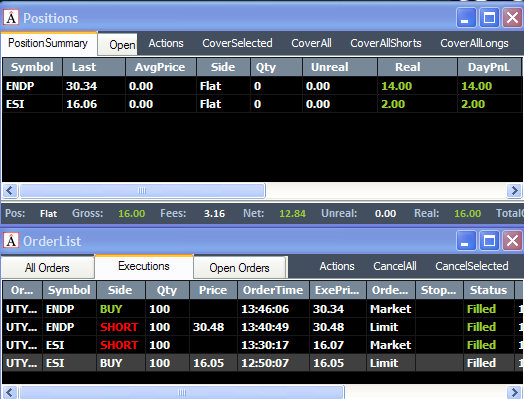Image resolution: width=524 pixels, height=399 pixels.
Task: Click the Fees value 3.16
Action: (x=215, y=214)
